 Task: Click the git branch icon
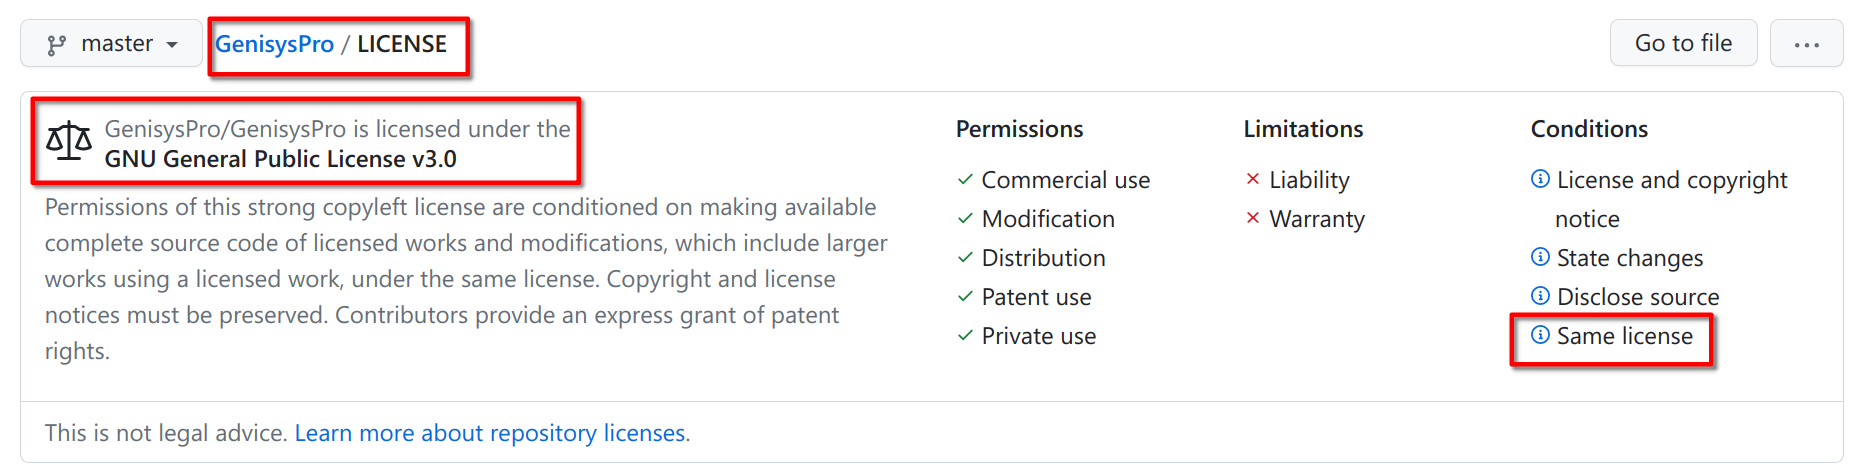pyautogui.click(x=57, y=45)
